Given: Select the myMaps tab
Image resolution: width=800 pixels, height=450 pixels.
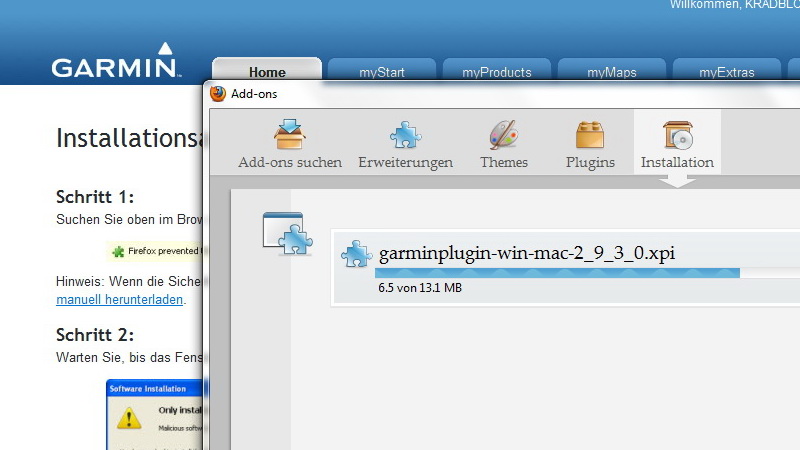Looking at the screenshot, I should [x=612, y=72].
